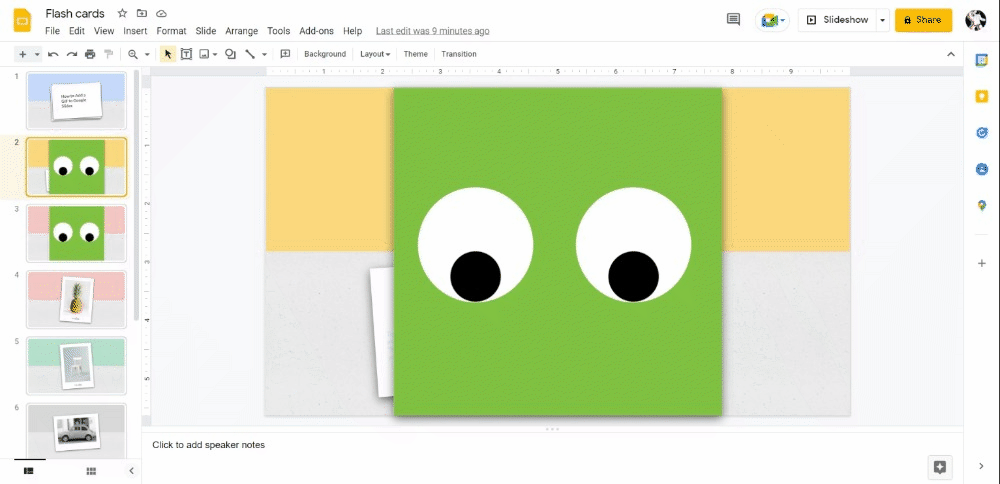Star the Flash cards presentation
Image resolution: width=1000 pixels, height=484 pixels.
pyautogui.click(x=122, y=13)
